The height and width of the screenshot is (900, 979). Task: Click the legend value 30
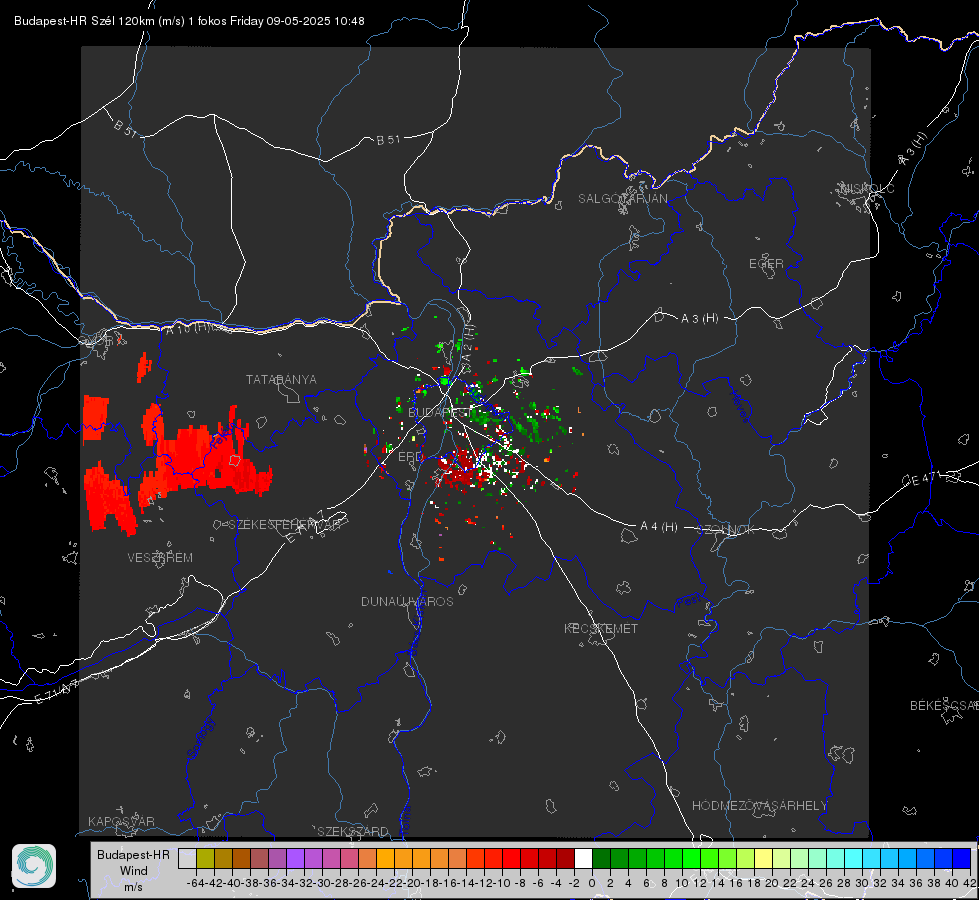point(862,883)
